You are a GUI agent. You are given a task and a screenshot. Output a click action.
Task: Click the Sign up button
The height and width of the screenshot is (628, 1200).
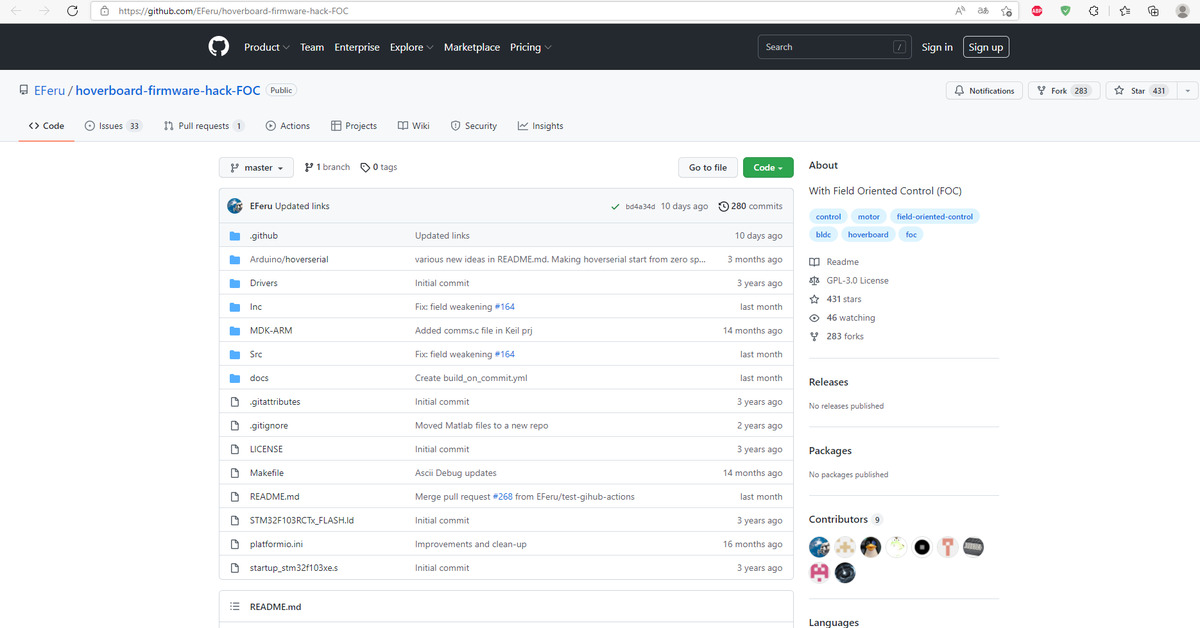985,47
